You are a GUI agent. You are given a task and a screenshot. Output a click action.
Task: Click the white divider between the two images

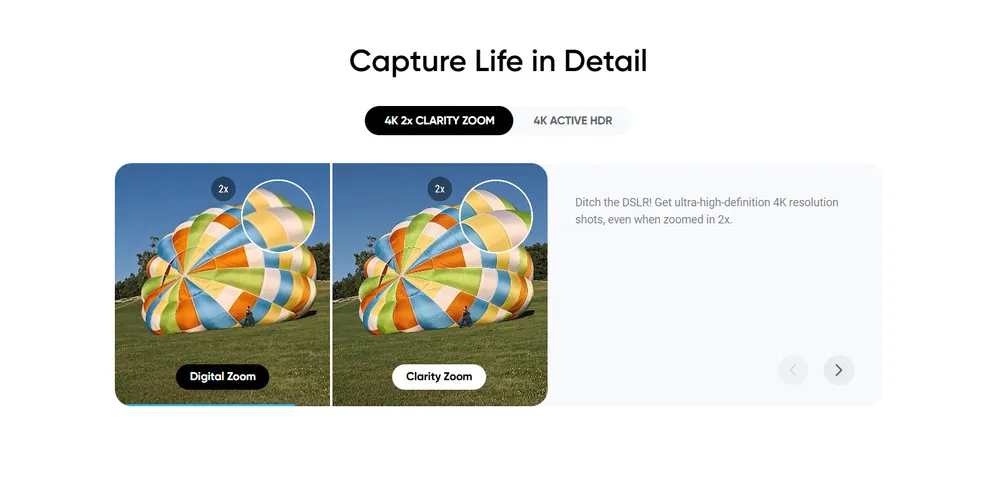[331, 285]
